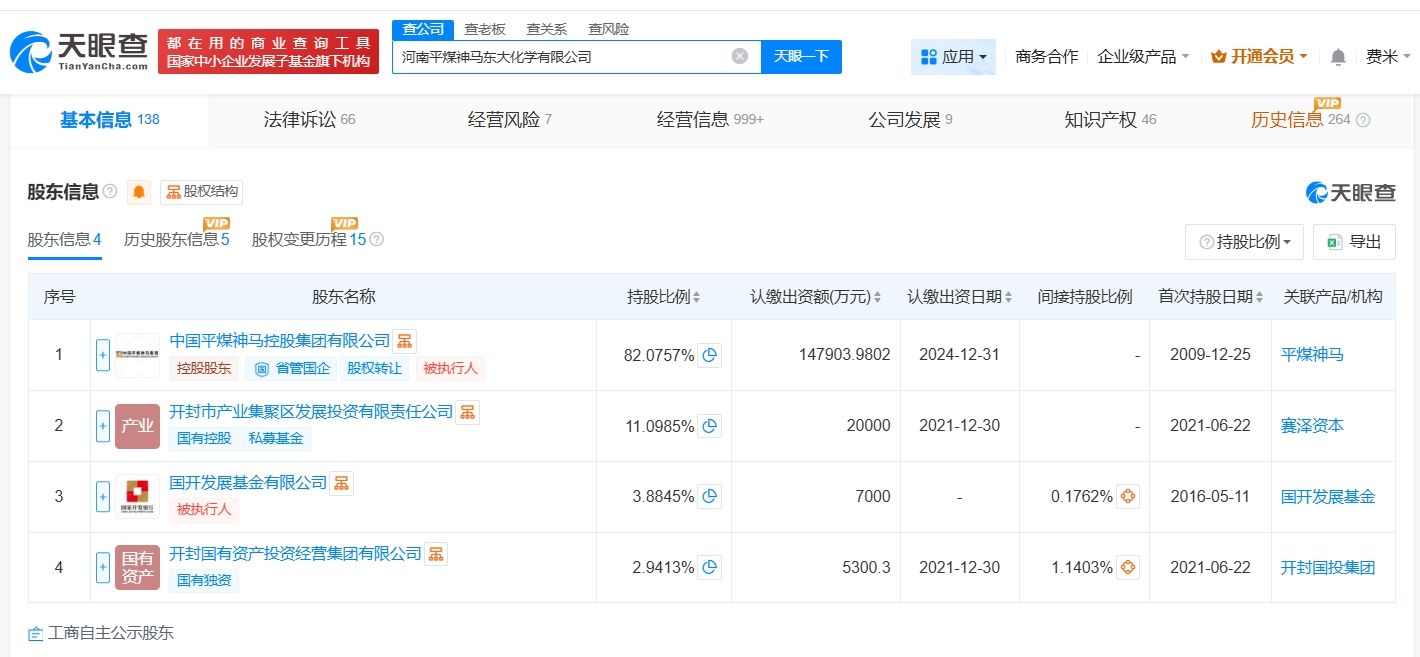Export data with the 导出 button

[1354, 242]
